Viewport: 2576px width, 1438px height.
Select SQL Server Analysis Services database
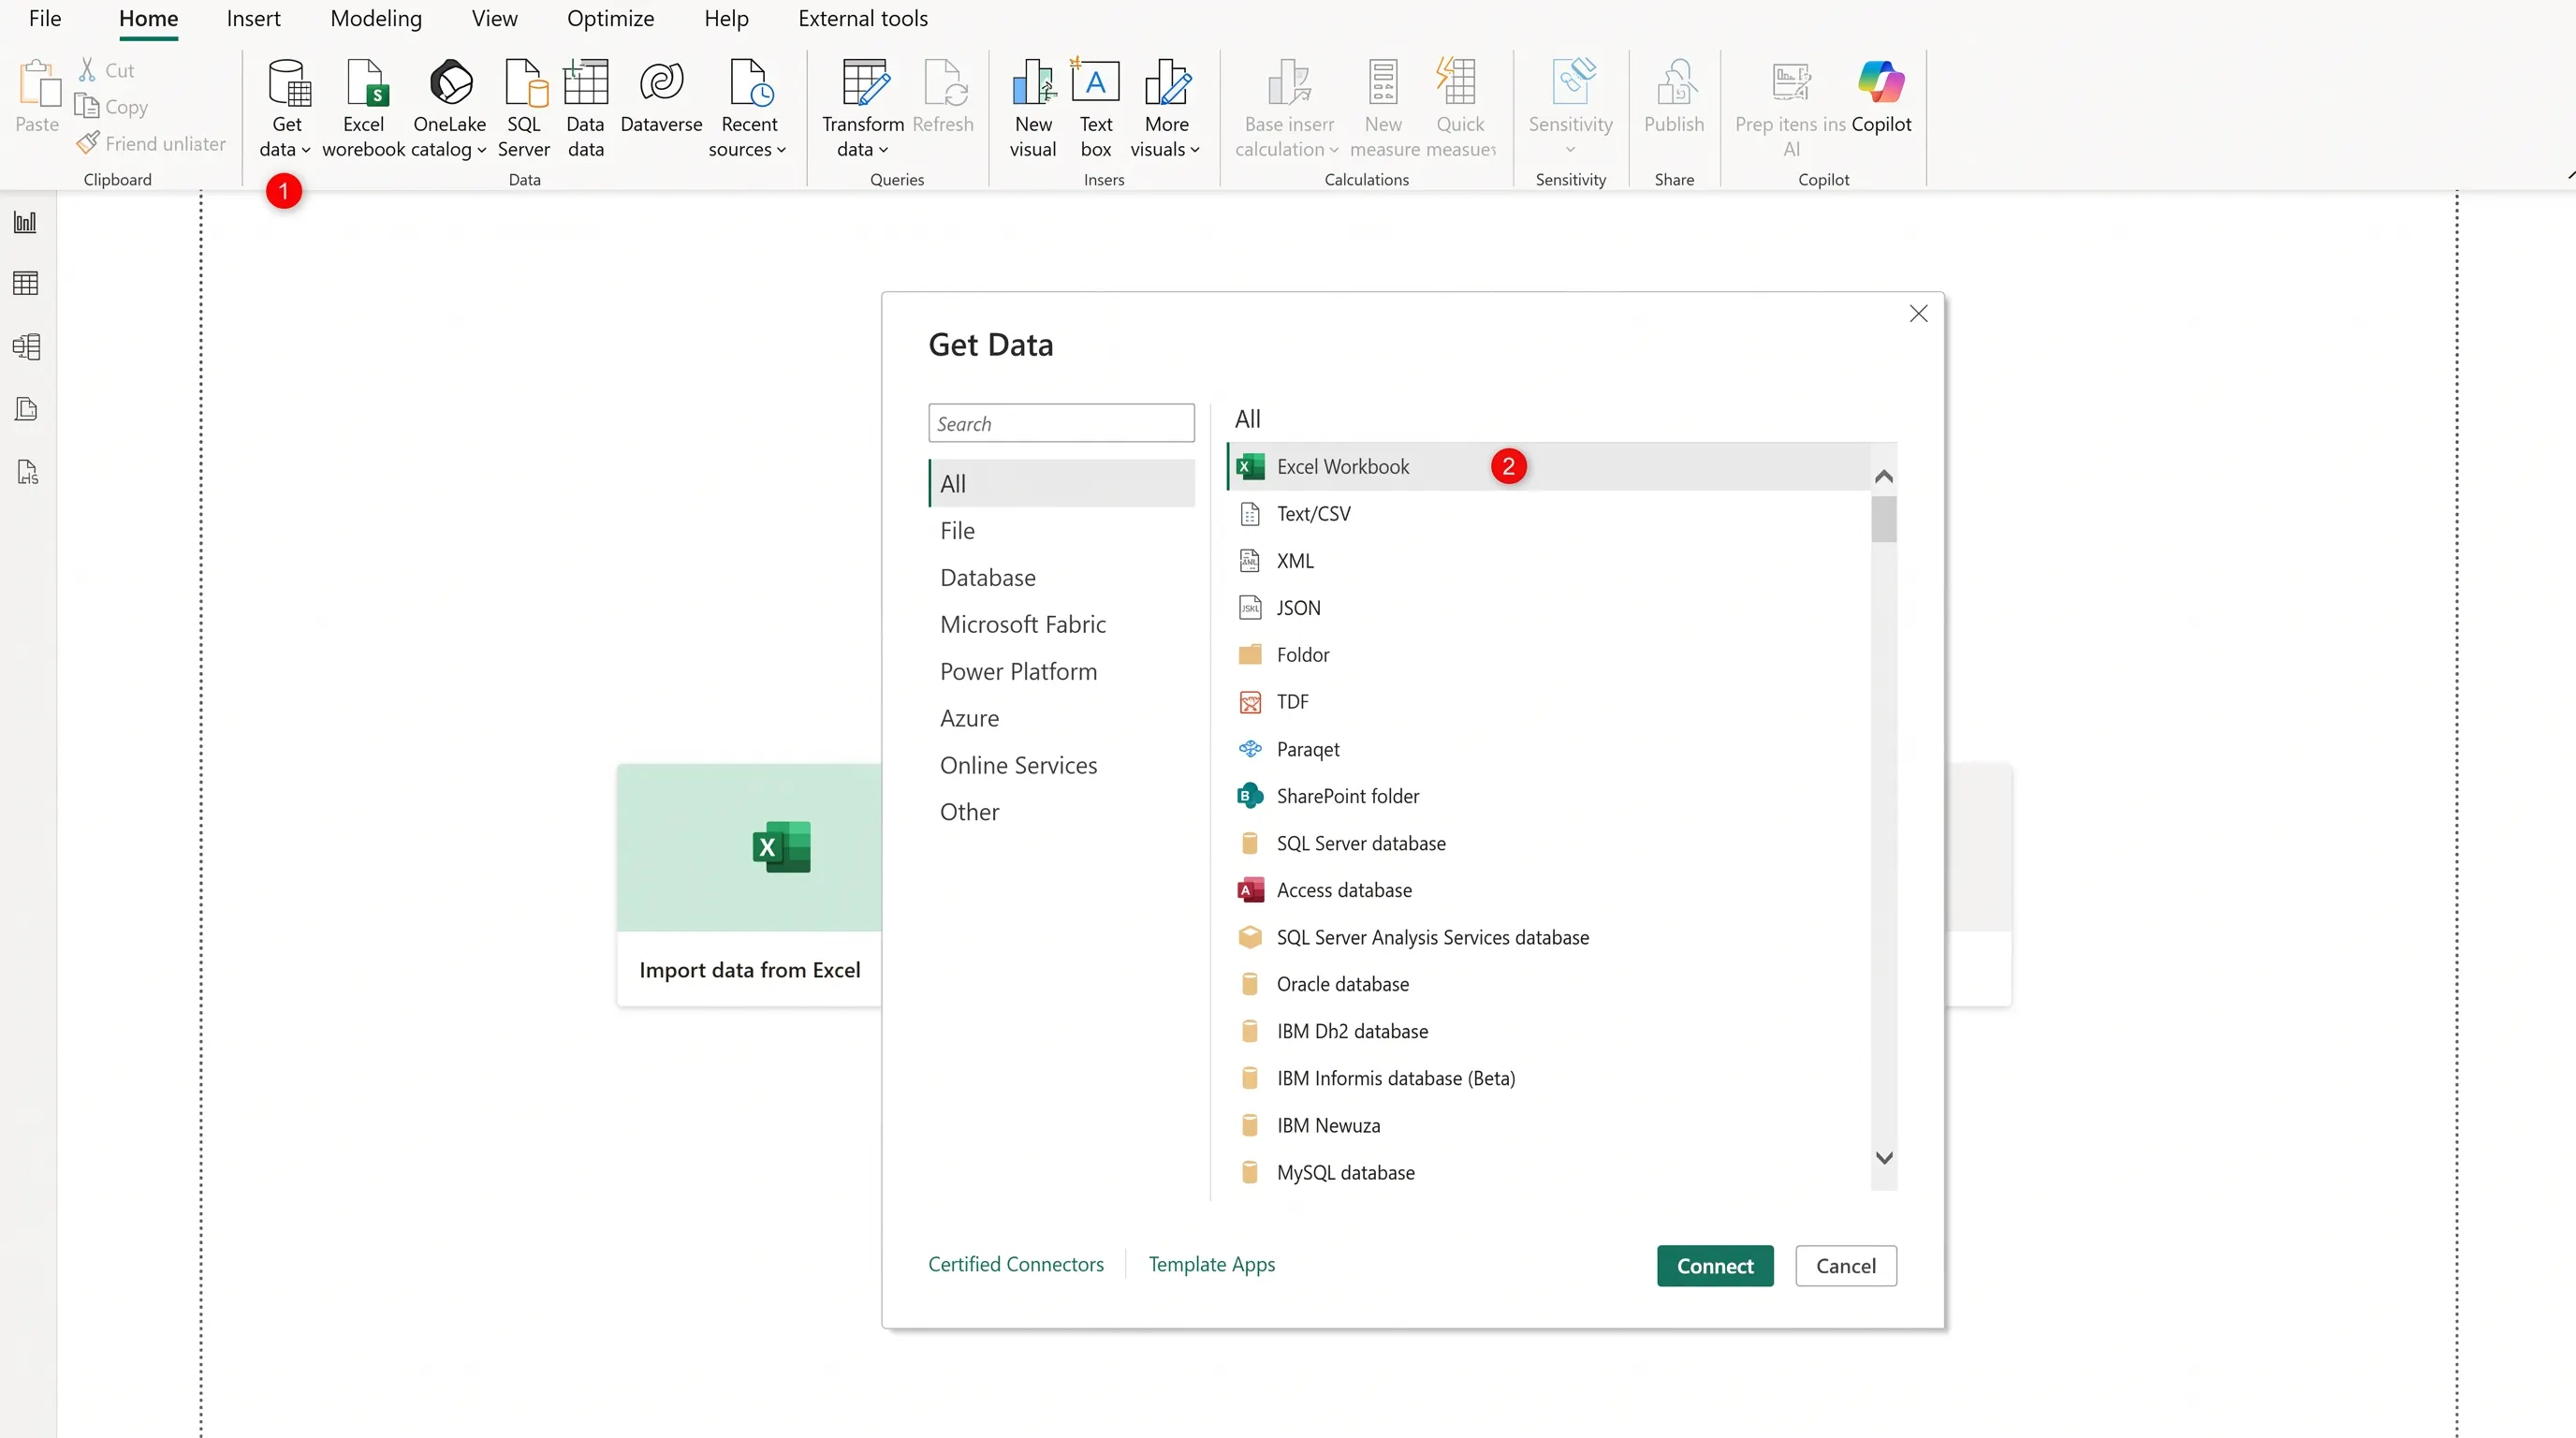[1548, 937]
